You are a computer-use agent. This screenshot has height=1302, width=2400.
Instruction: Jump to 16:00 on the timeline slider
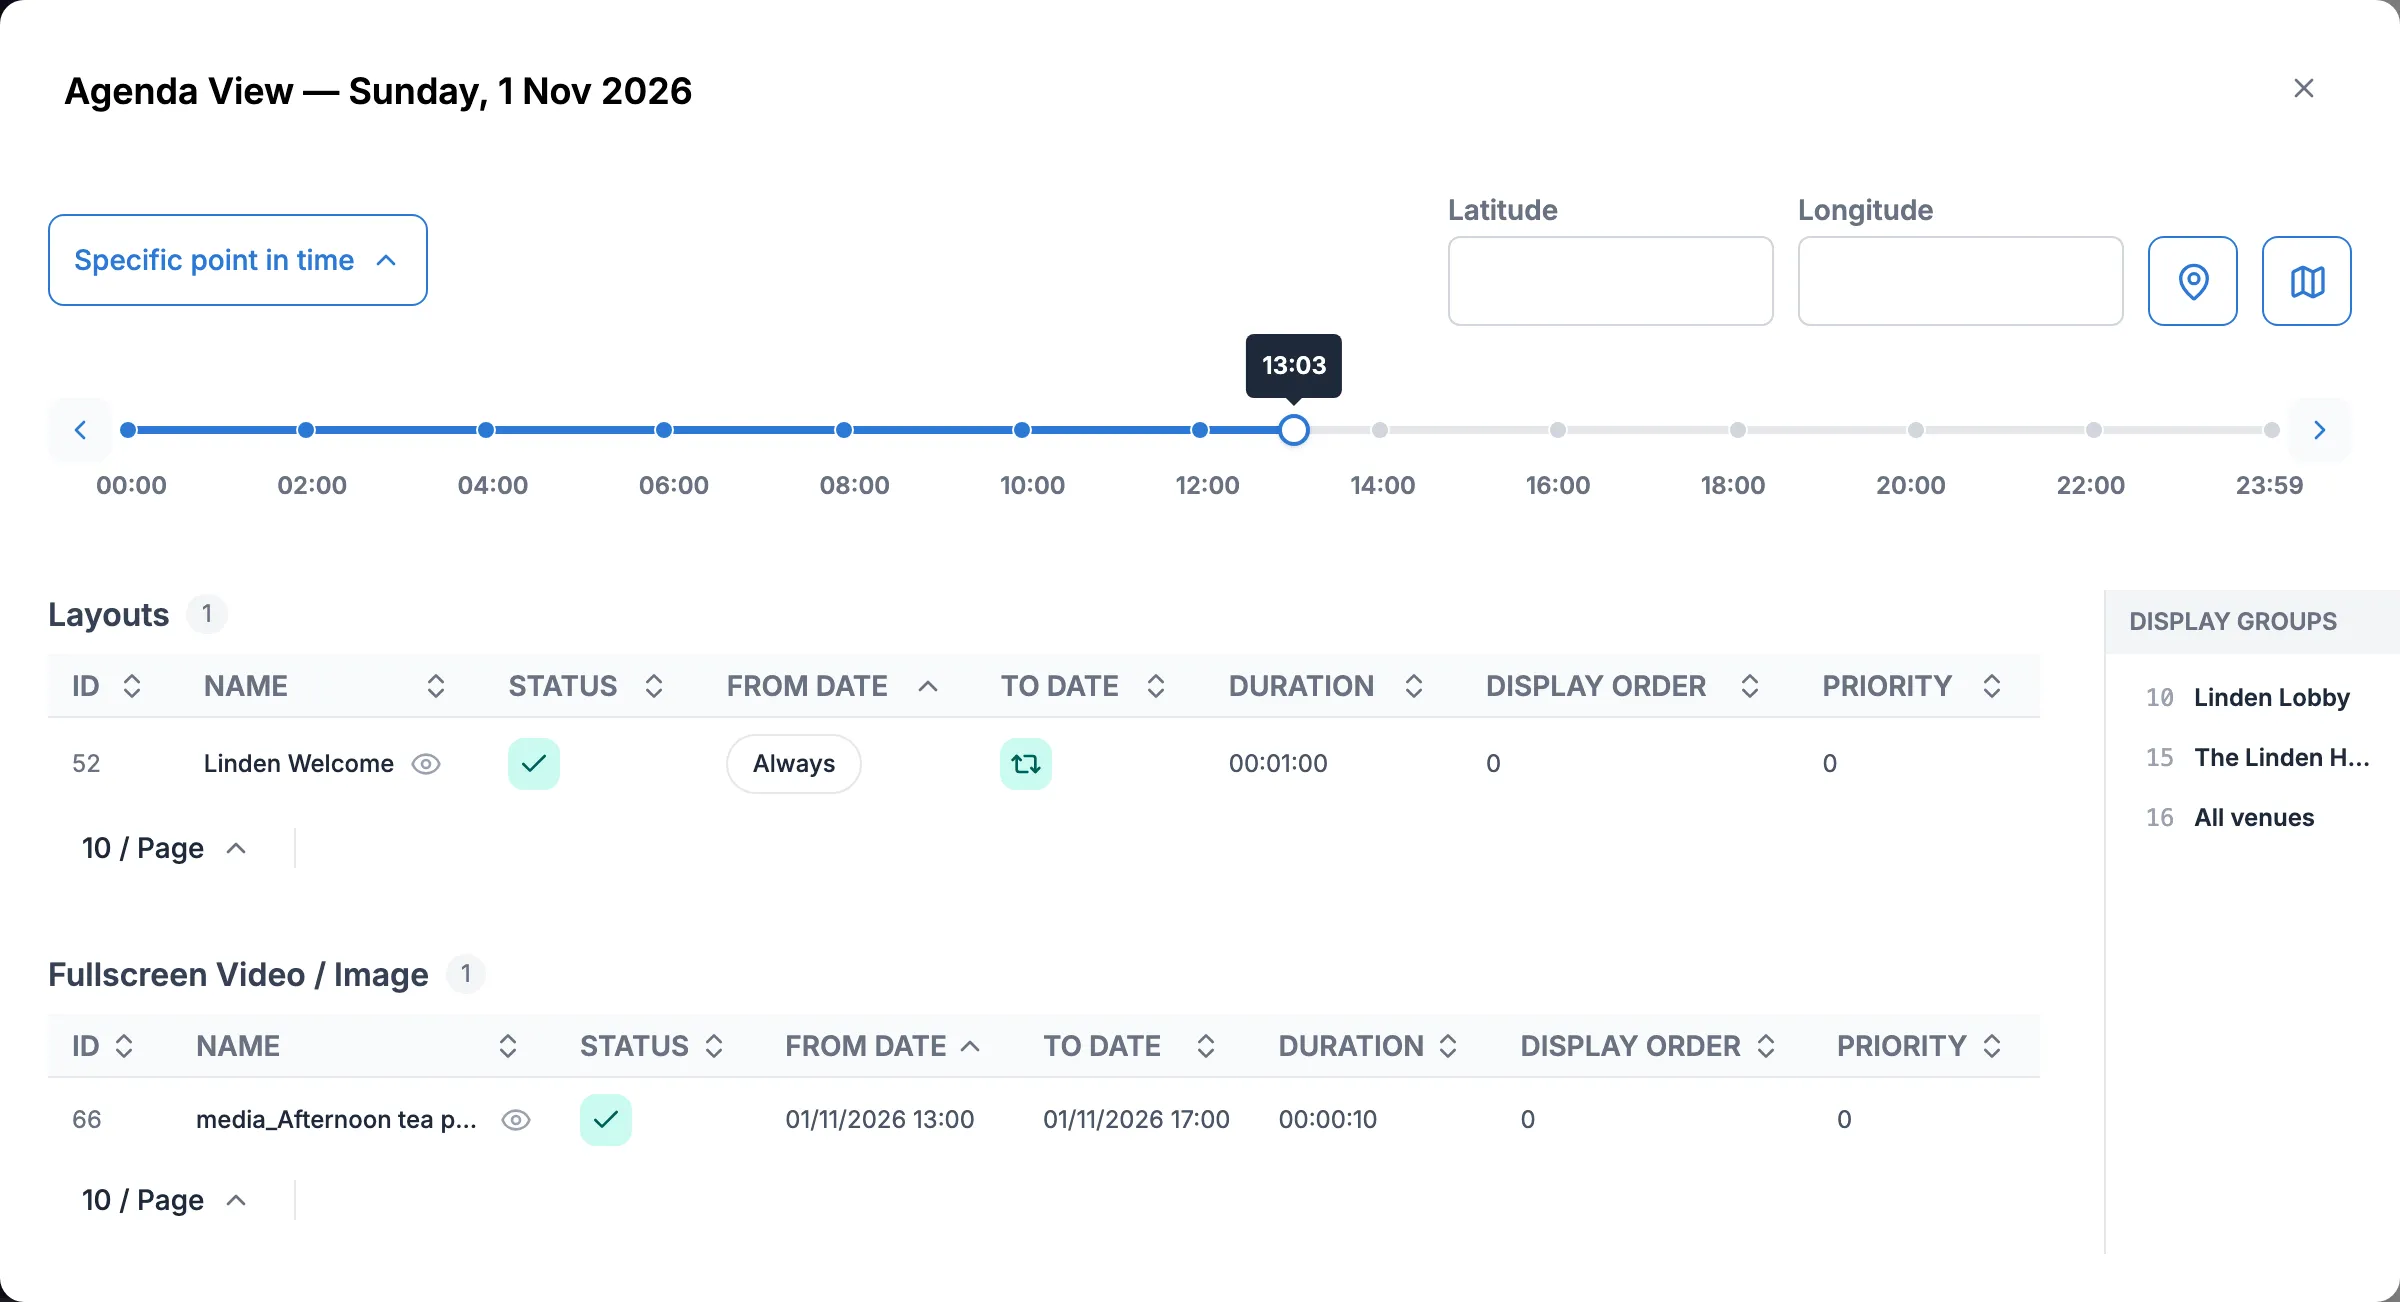pos(1558,430)
